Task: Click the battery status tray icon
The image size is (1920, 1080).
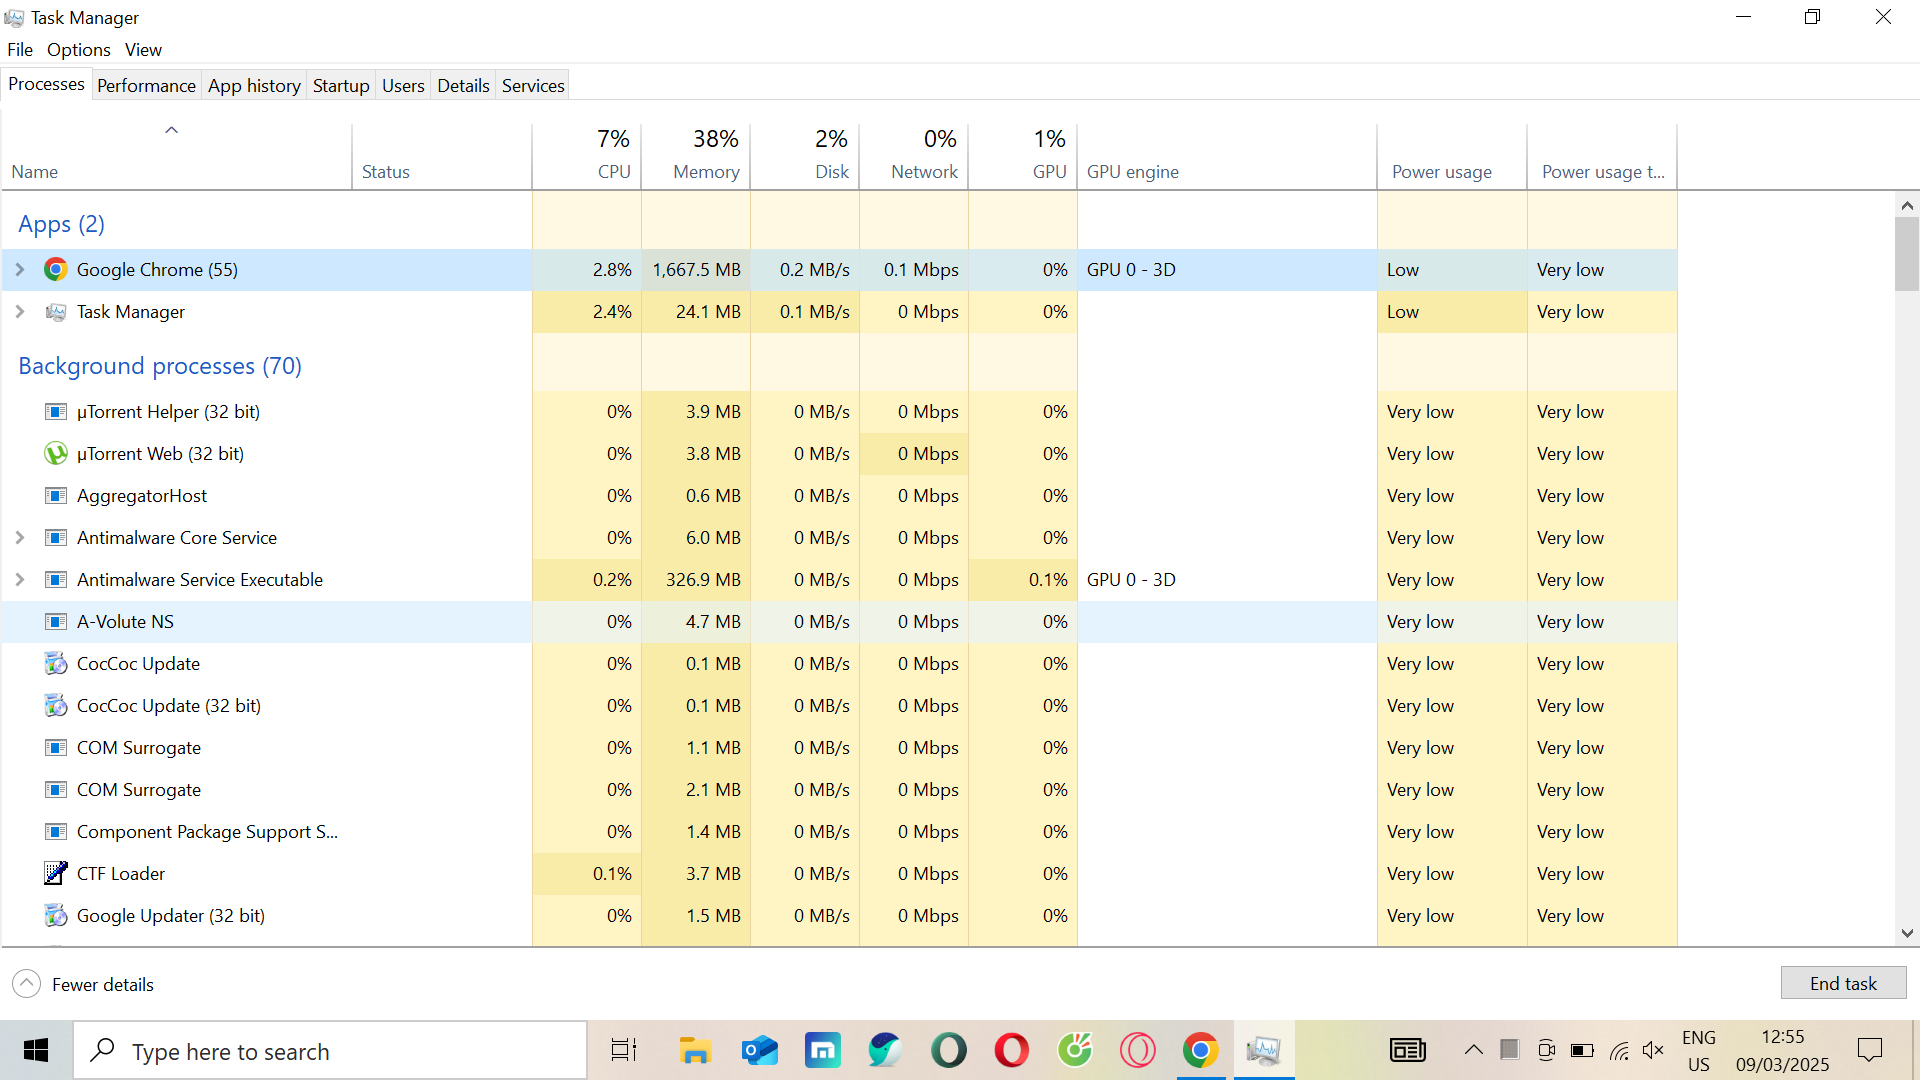Action: click(x=1582, y=1050)
